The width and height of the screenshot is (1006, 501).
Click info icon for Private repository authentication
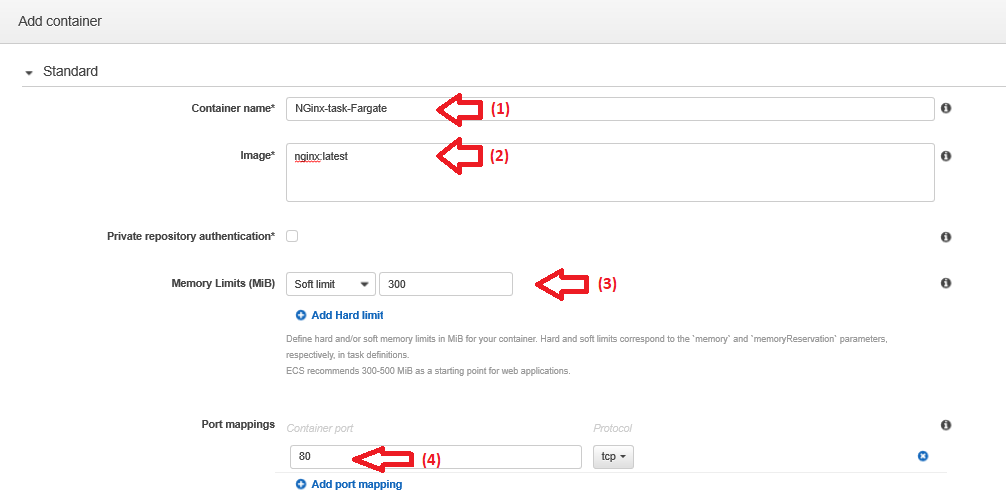pos(945,237)
